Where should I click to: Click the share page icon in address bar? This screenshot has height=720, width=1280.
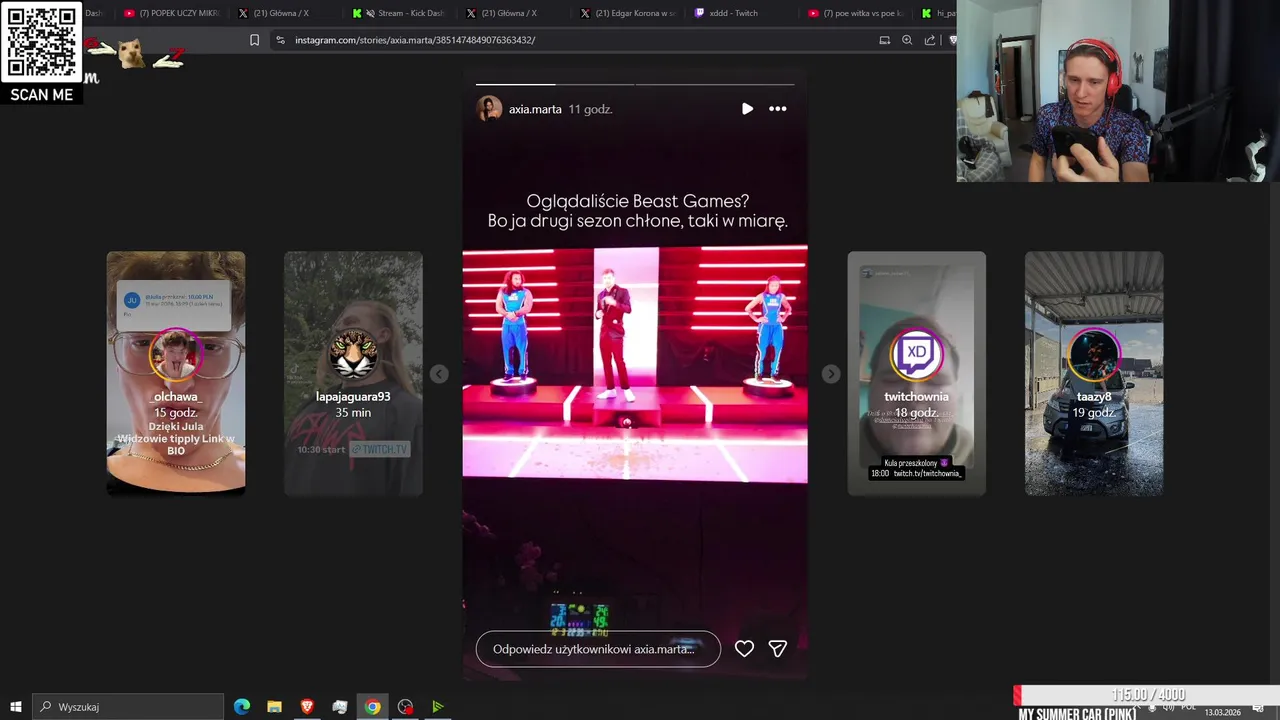click(x=930, y=40)
